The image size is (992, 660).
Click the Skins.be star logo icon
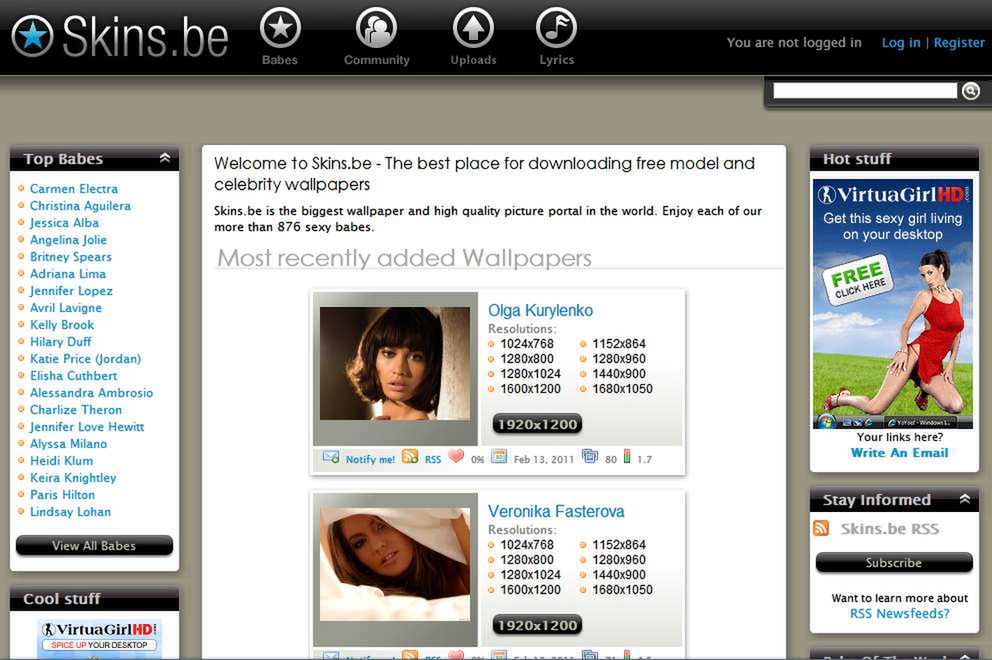coord(32,36)
